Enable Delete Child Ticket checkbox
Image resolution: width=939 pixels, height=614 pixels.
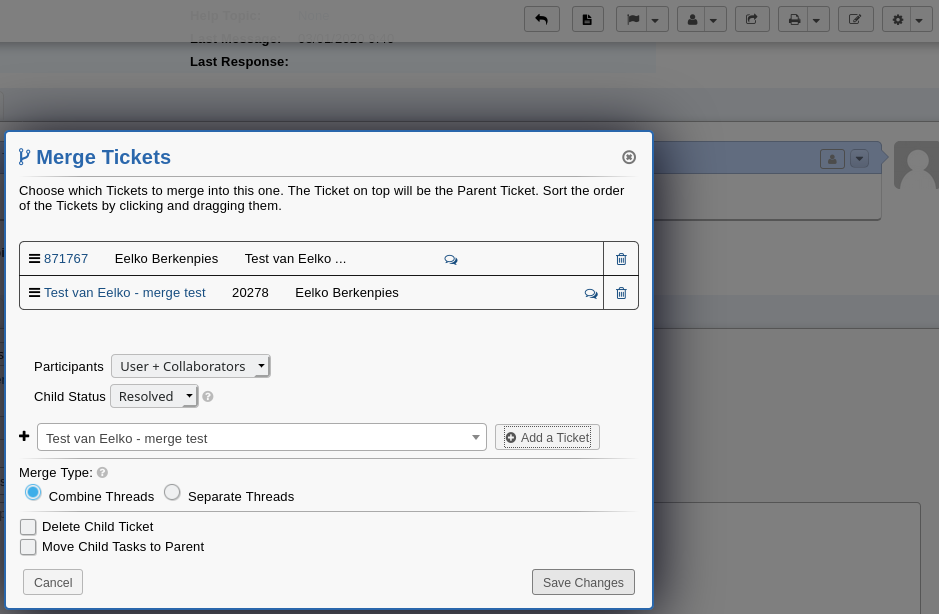28,527
